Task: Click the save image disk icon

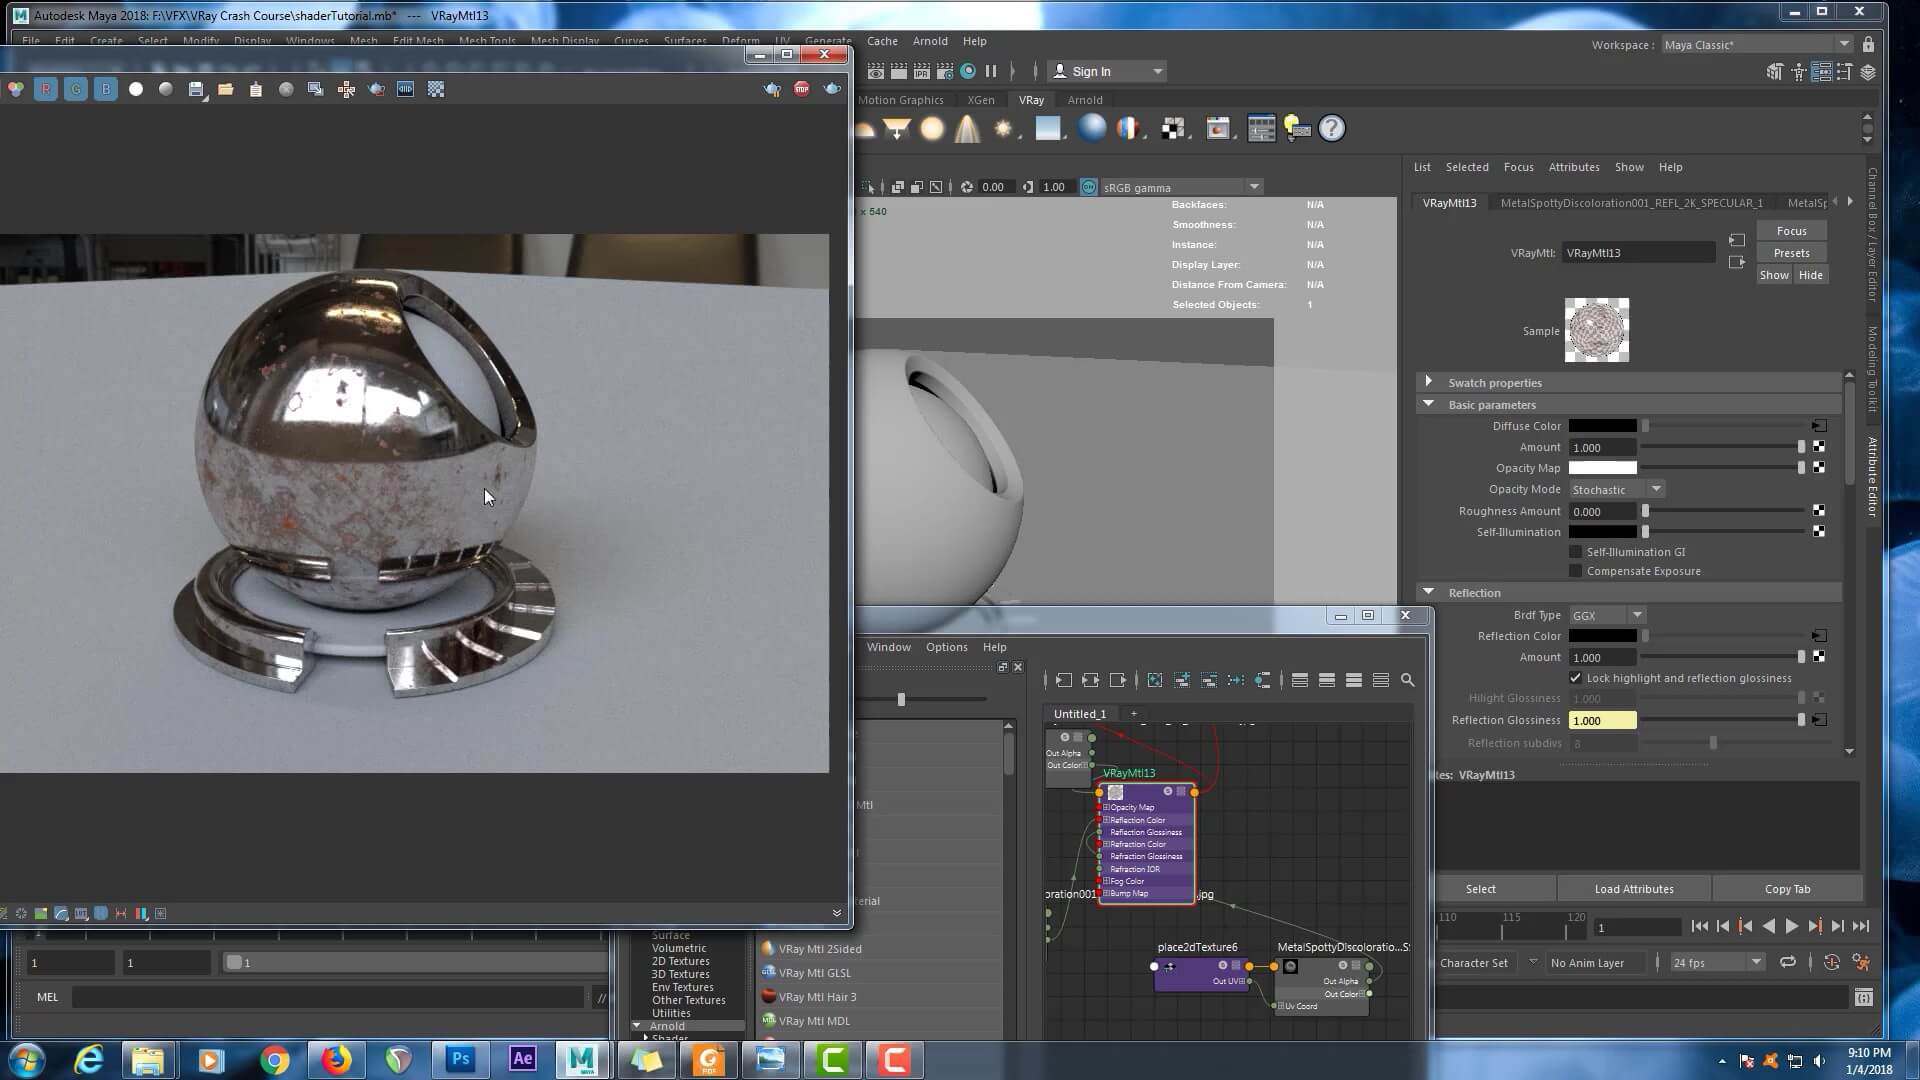Action: click(196, 89)
